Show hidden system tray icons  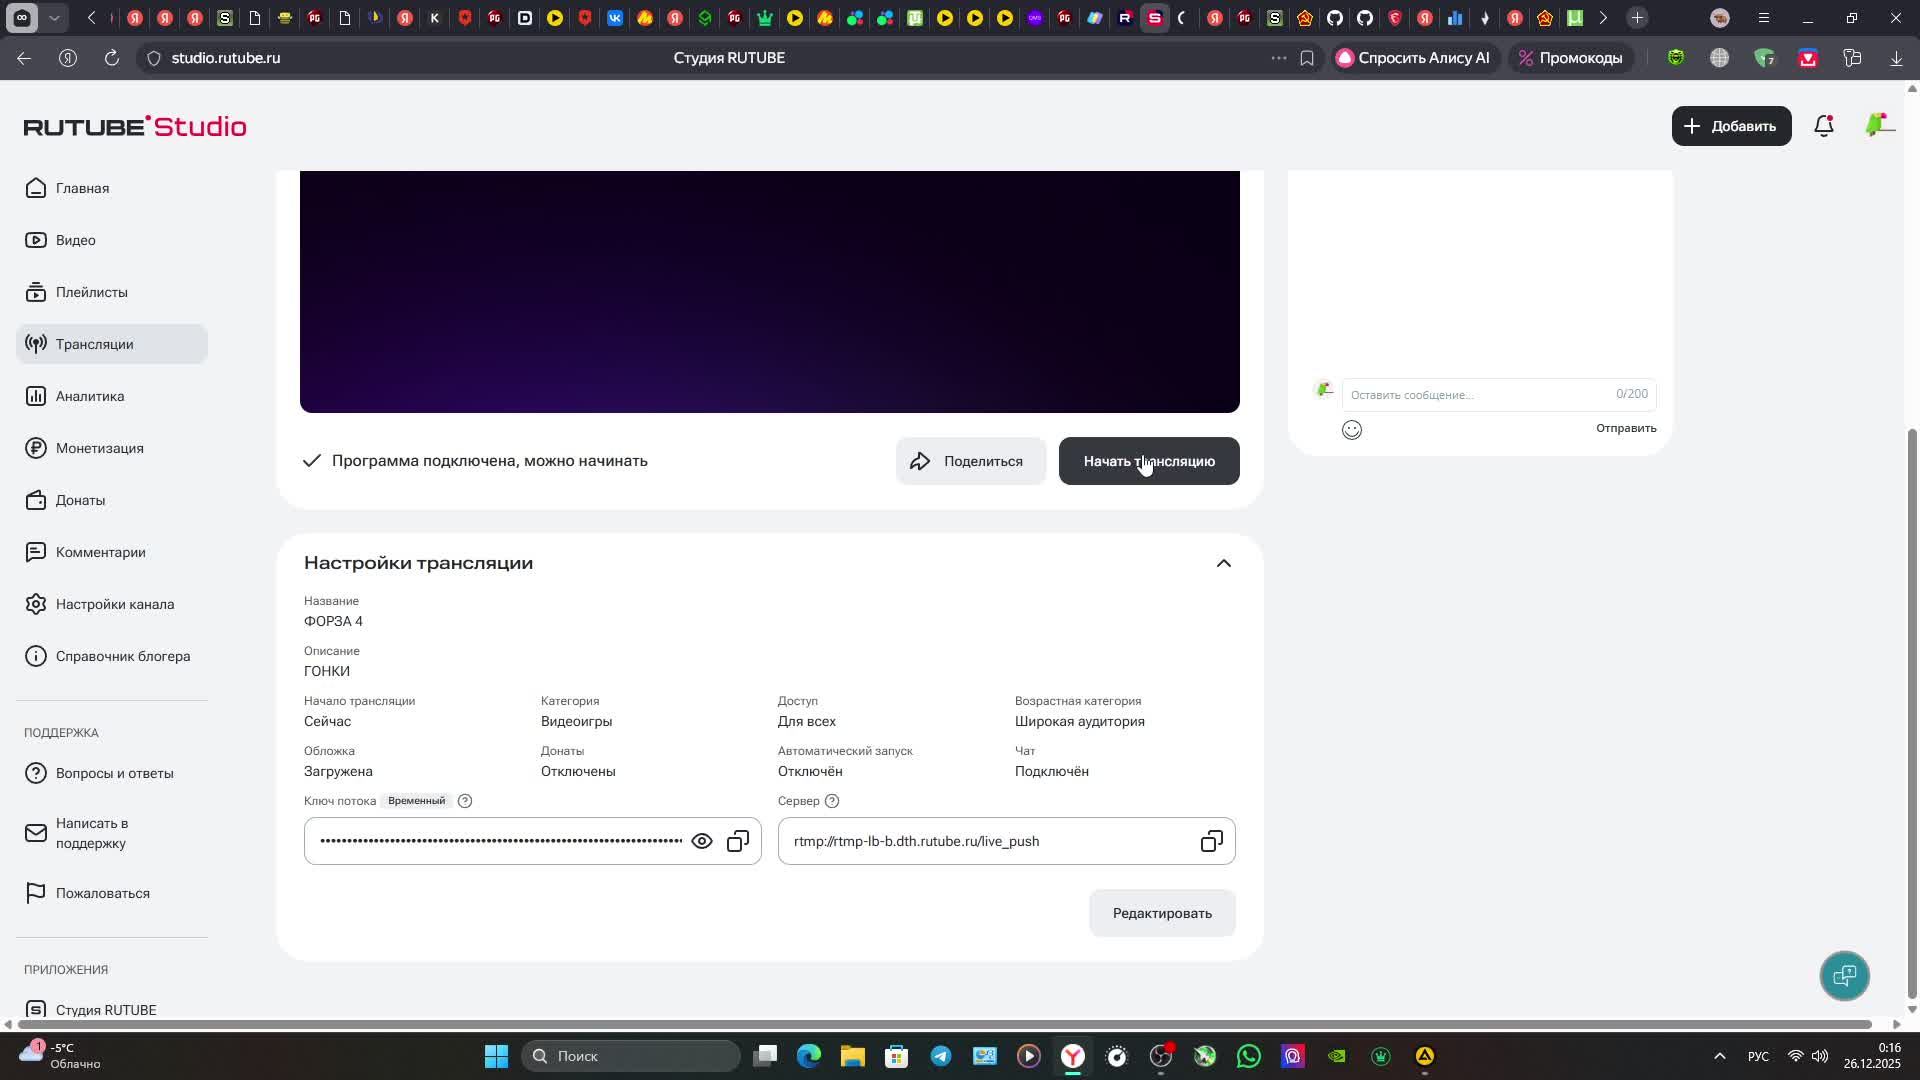[1719, 1056]
